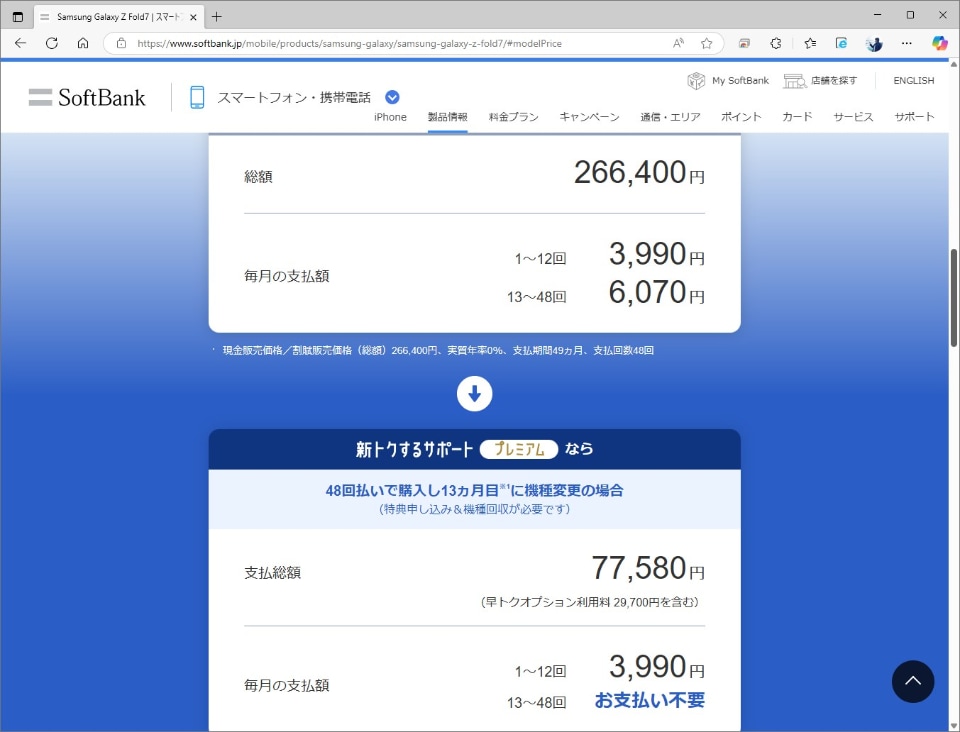Close the Samsung Galaxy Z Fold7 tab

[x=193, y=17]
